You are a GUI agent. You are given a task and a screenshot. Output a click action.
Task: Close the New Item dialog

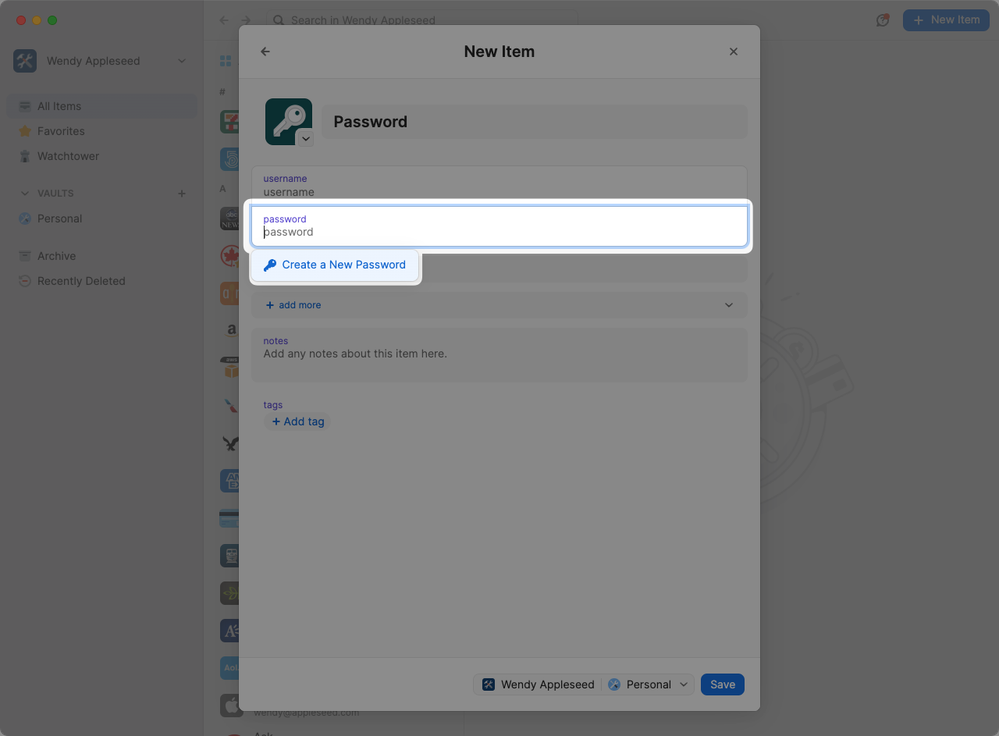(x=733, y=52)
